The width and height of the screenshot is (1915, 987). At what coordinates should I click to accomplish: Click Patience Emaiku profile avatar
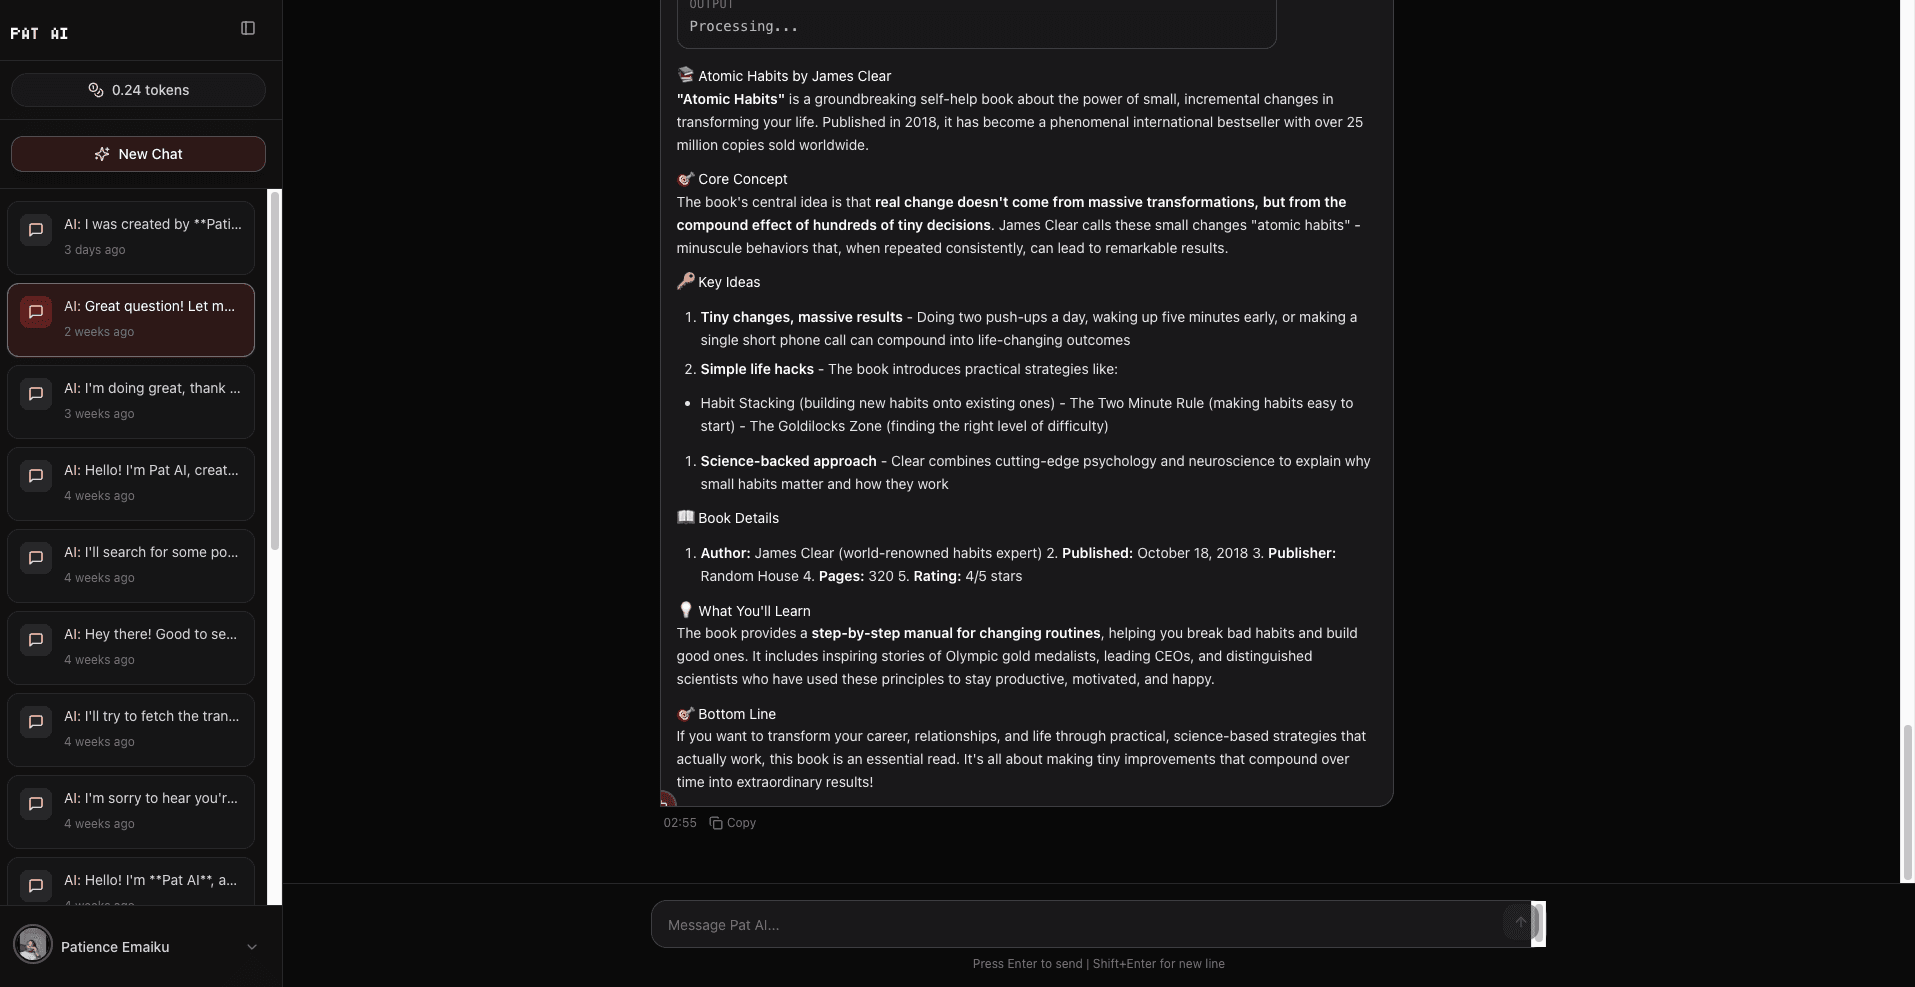(x=33, y=944)
